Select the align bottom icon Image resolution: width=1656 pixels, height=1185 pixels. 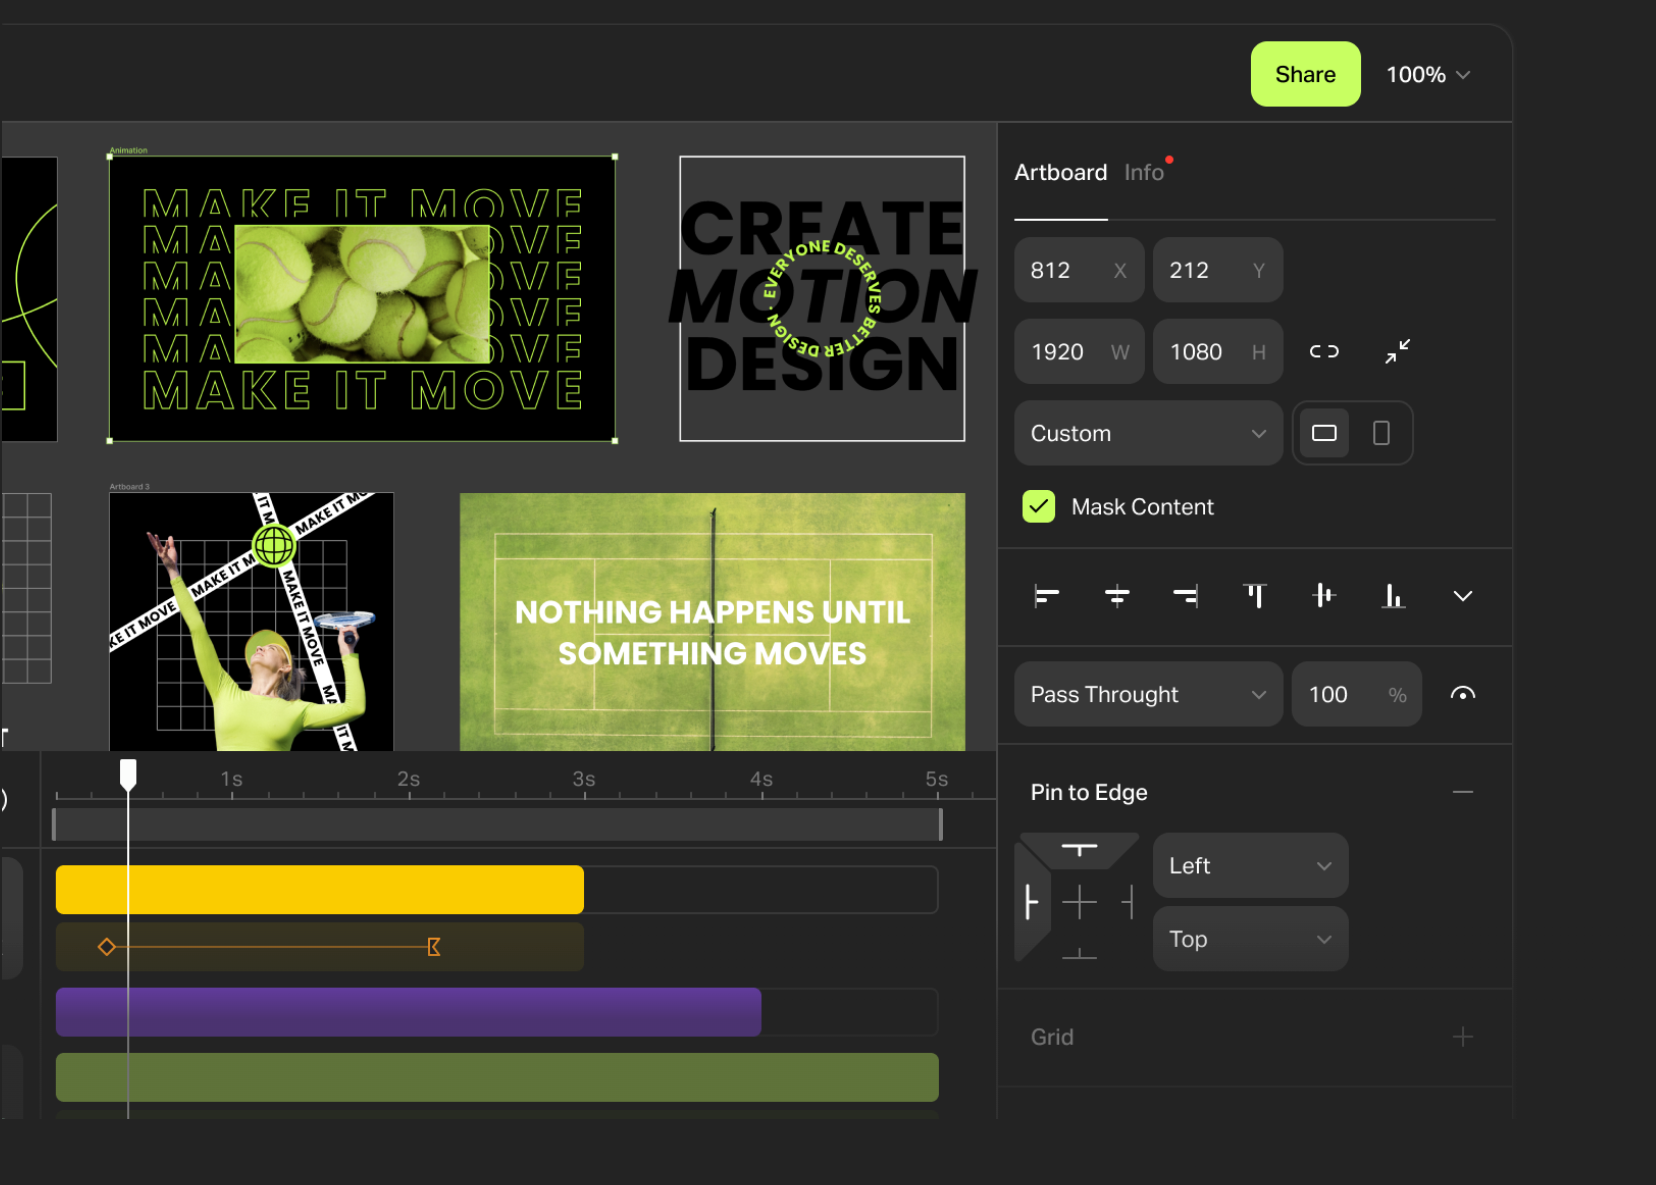[1393, 596]
